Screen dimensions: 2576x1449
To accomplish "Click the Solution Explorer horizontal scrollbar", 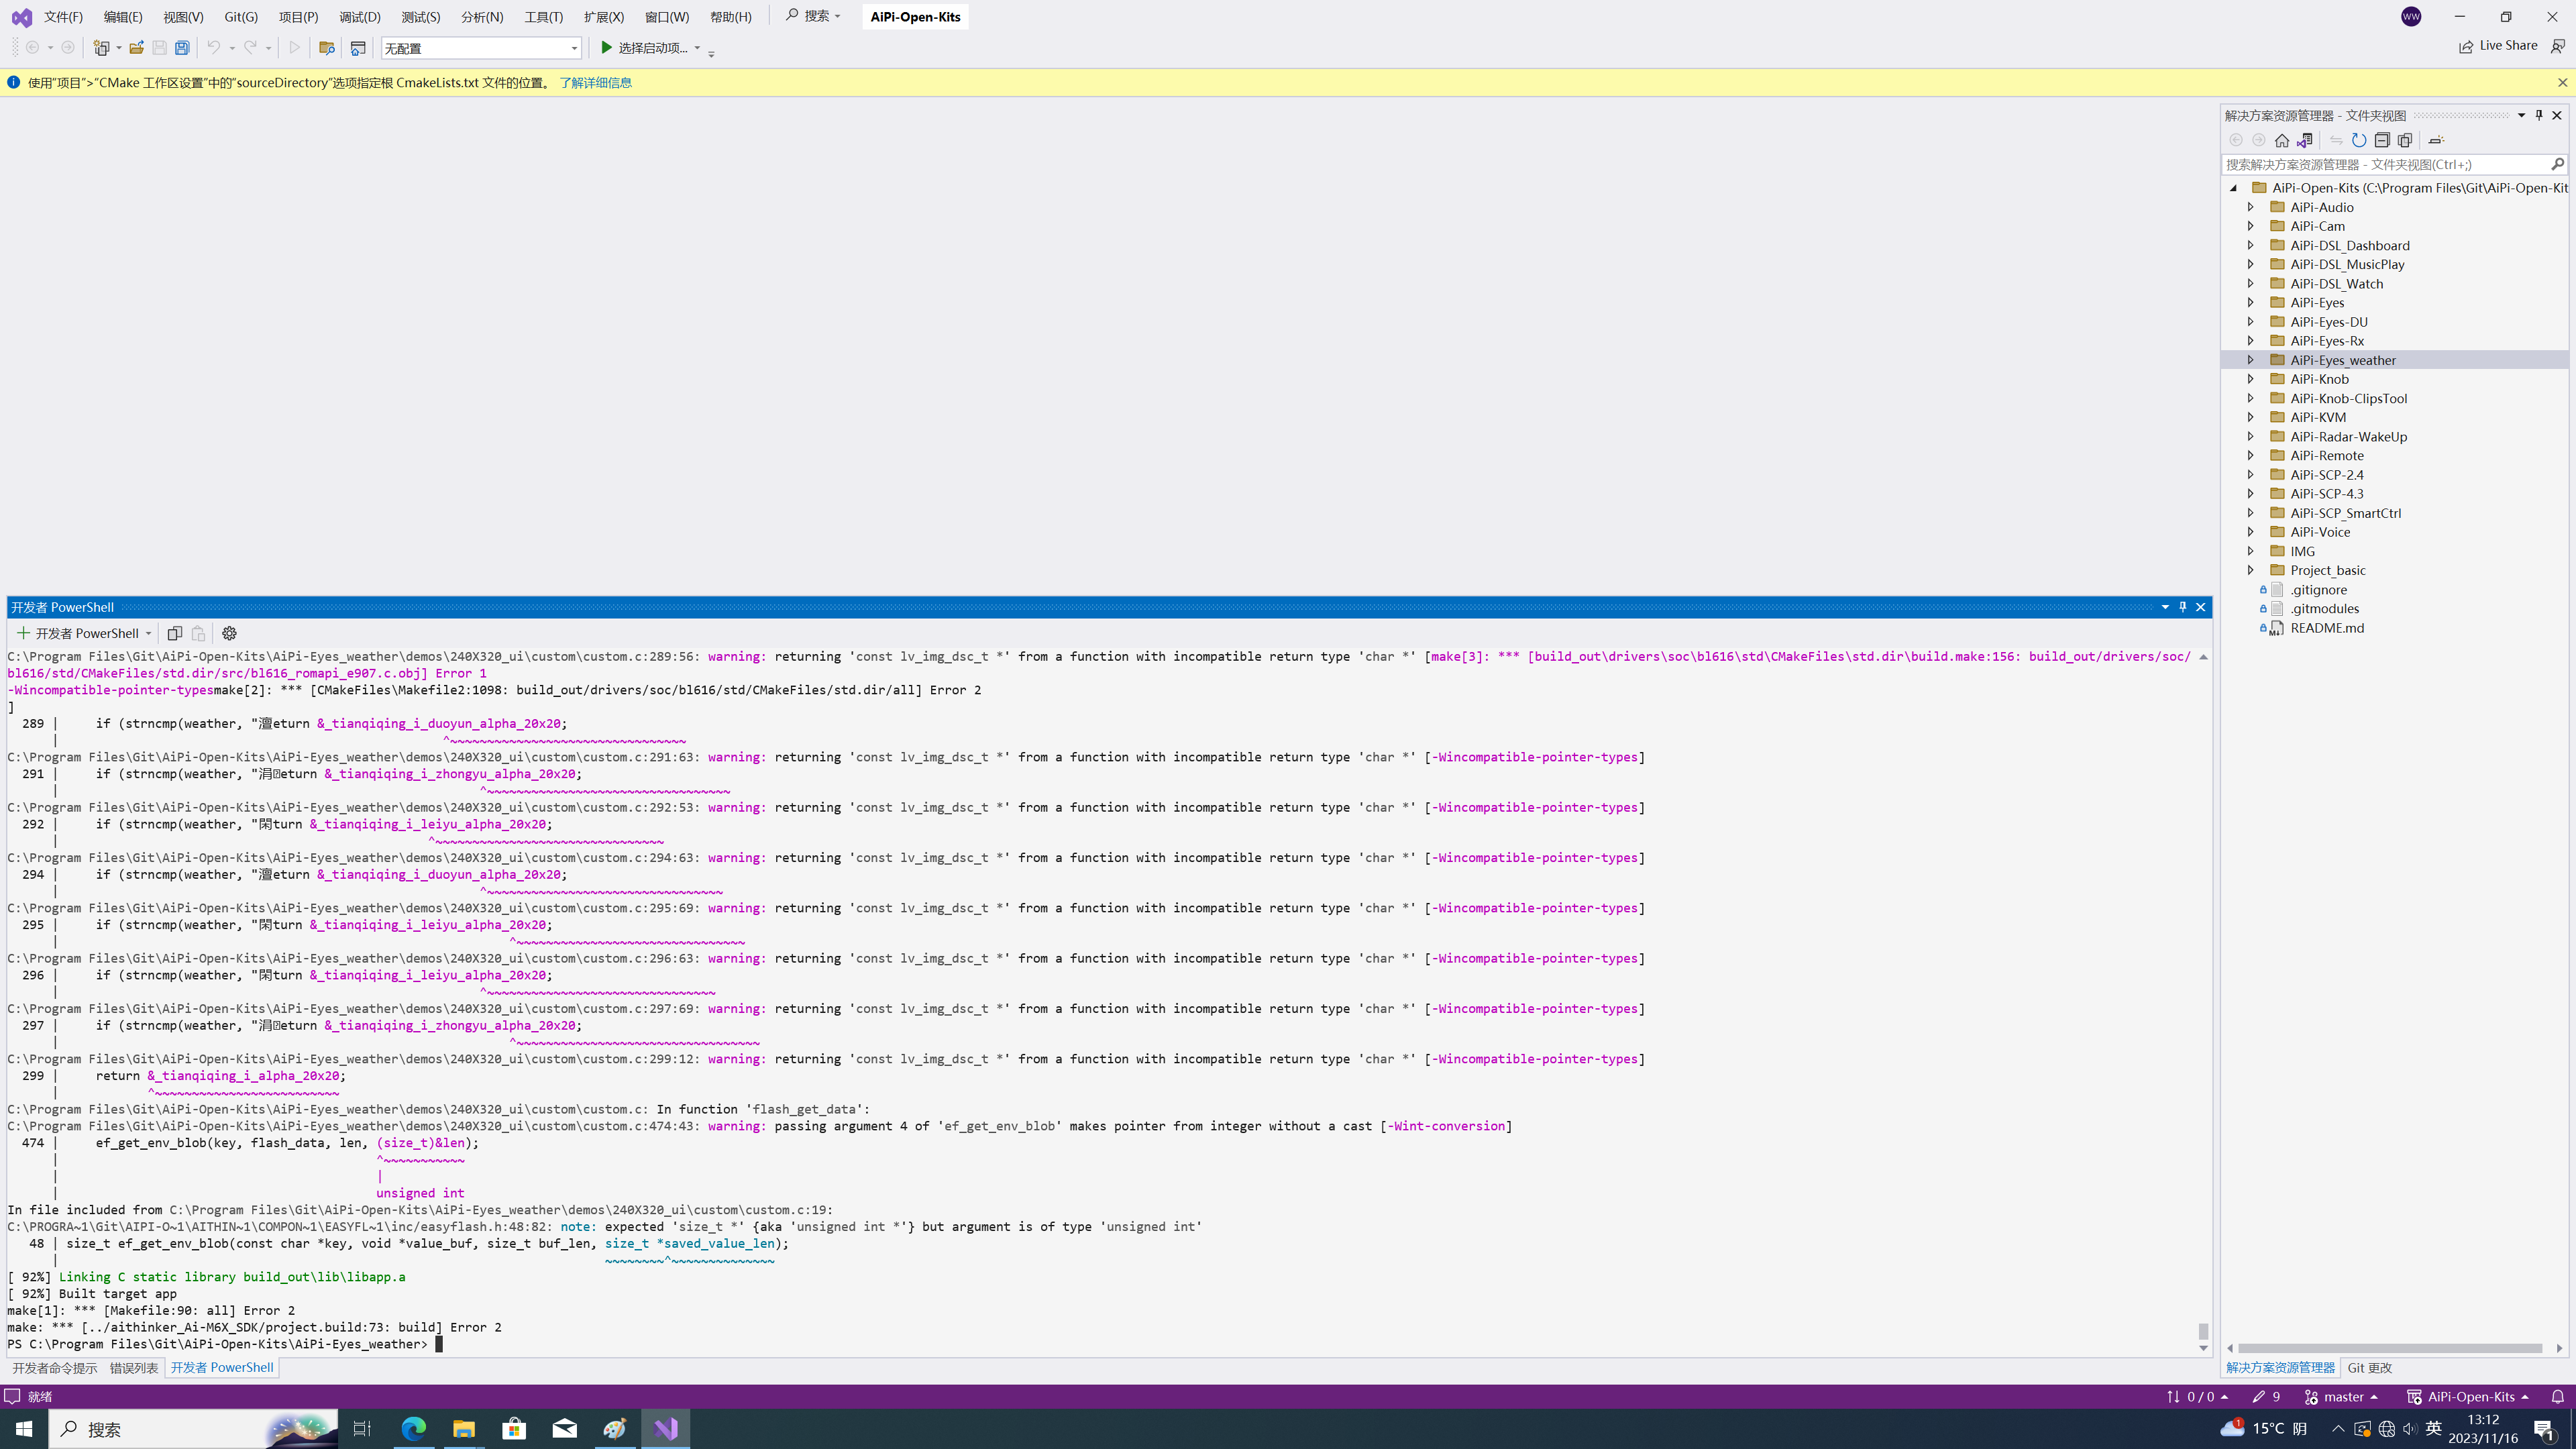I will coord(2390,1348).
